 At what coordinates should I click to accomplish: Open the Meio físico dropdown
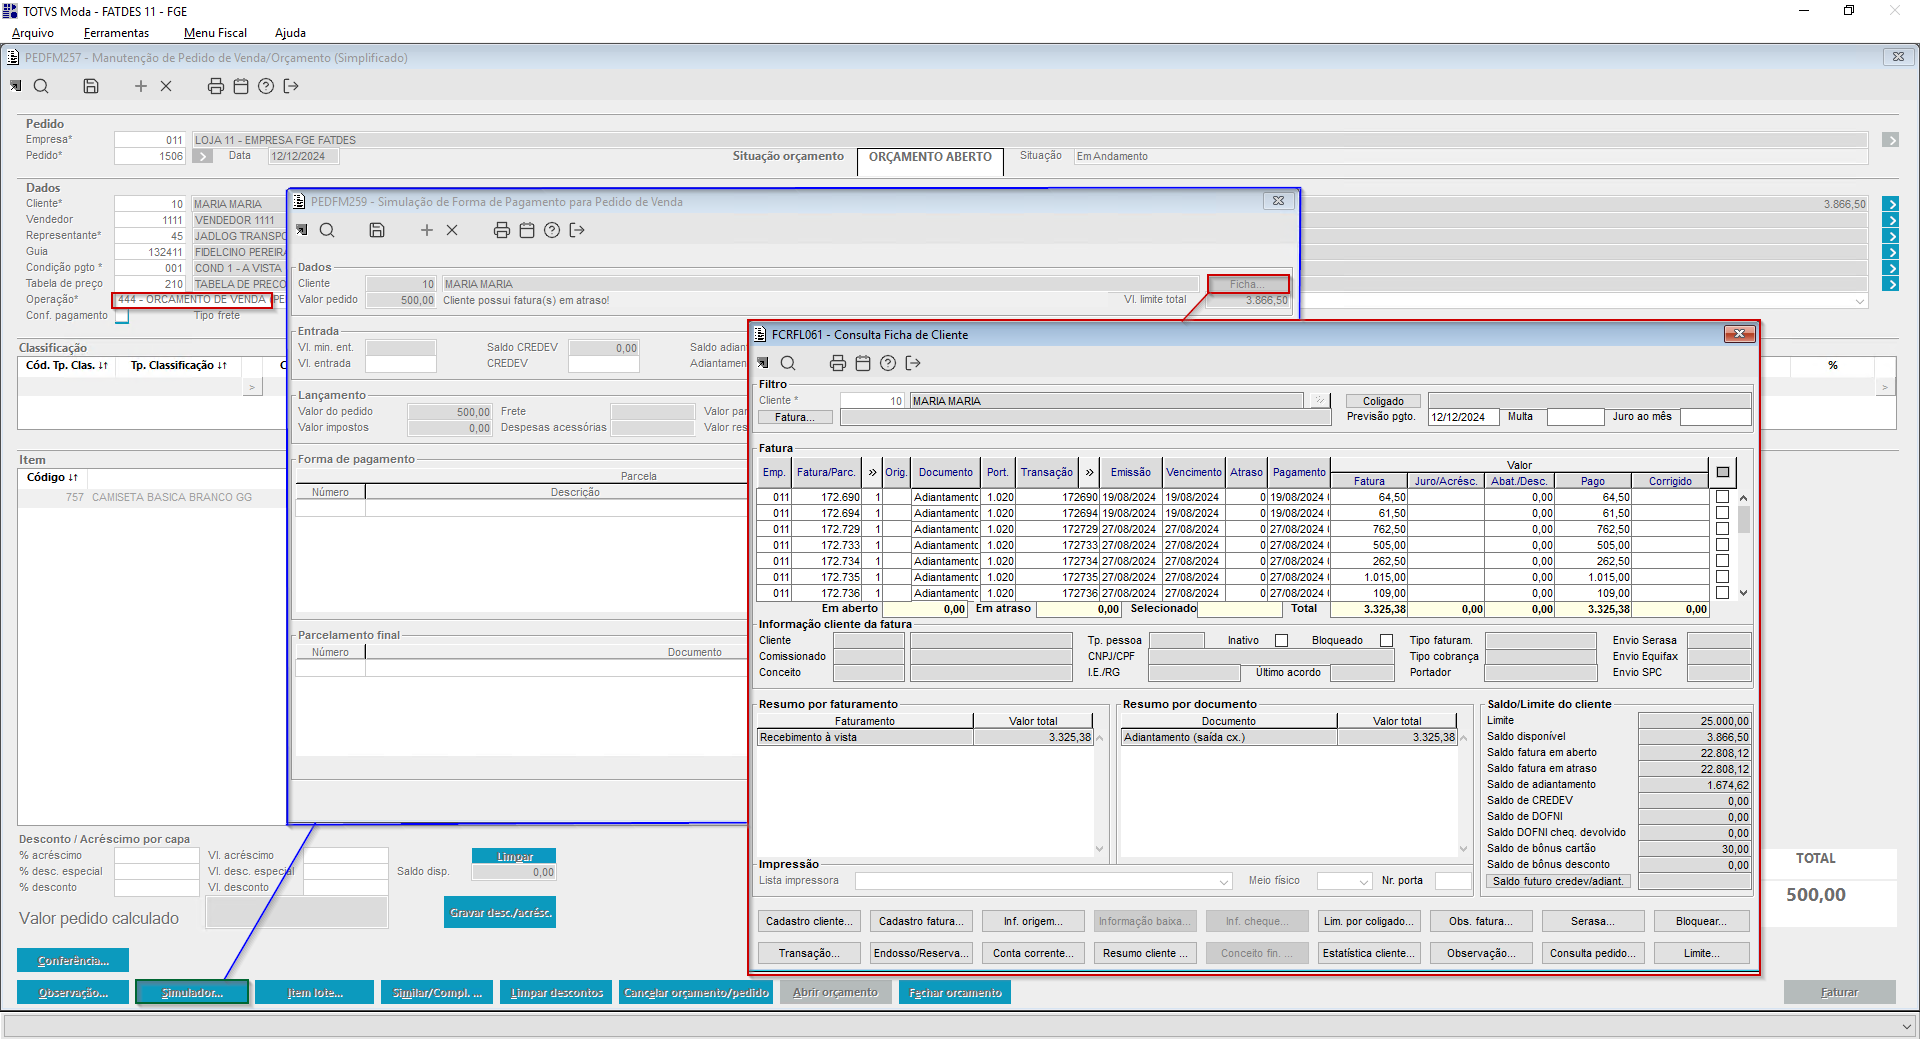(x=1364, y=881)
